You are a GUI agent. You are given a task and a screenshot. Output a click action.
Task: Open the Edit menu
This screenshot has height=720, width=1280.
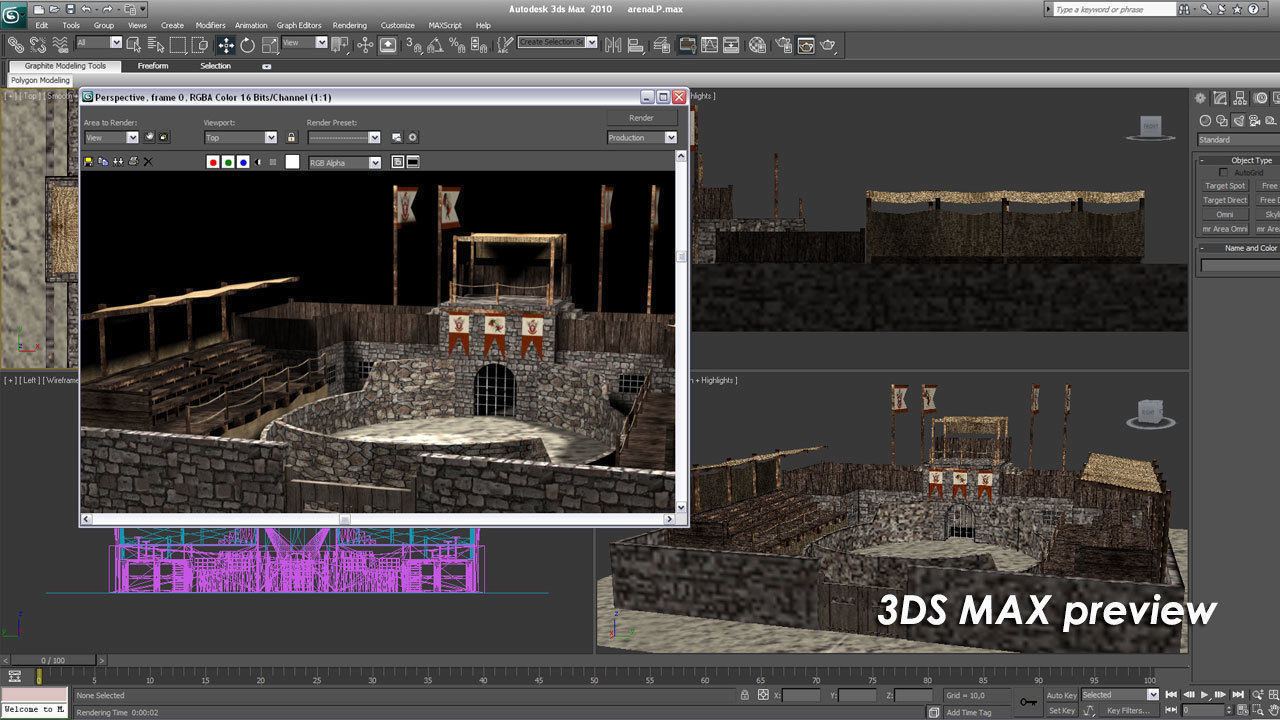tap(41, 25)
